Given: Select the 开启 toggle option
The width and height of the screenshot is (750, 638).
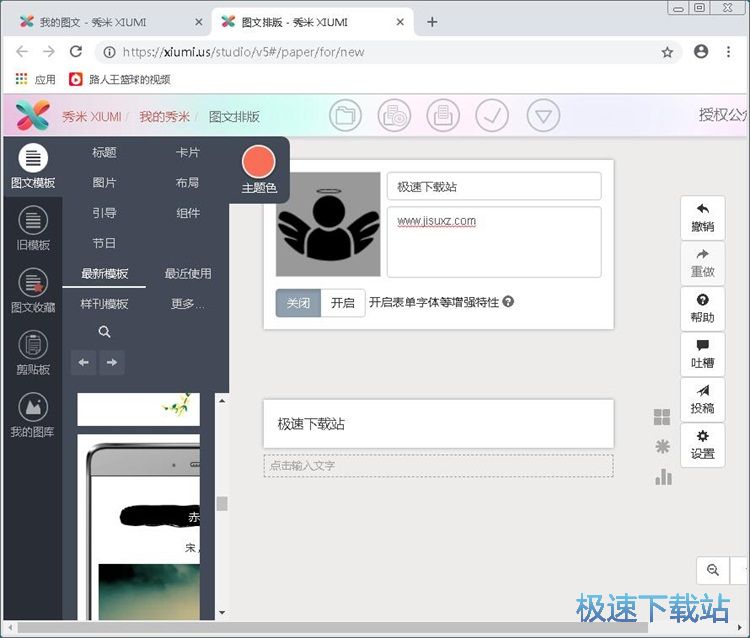Looking at the screenshot, I should [x=342, y=303].
